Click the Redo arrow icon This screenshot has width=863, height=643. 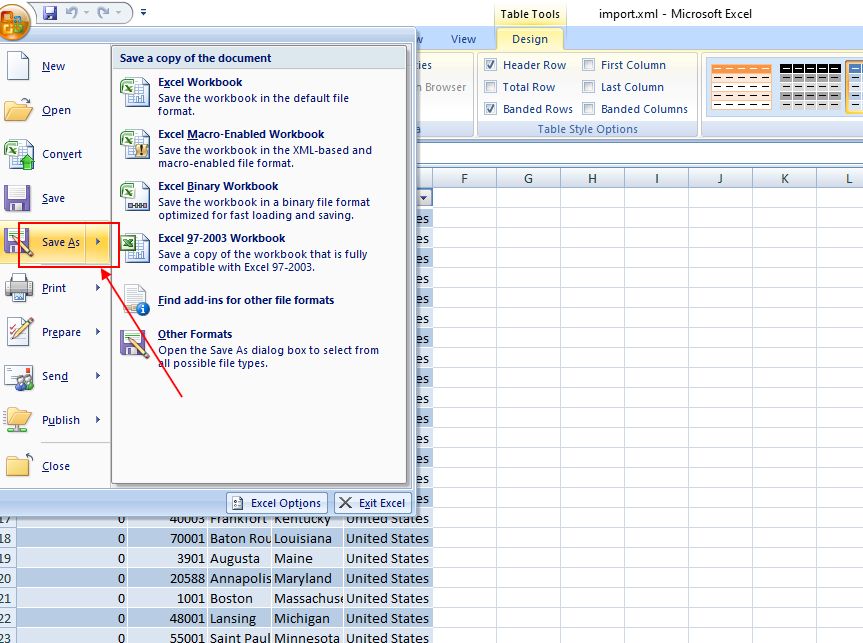(103, 12)
